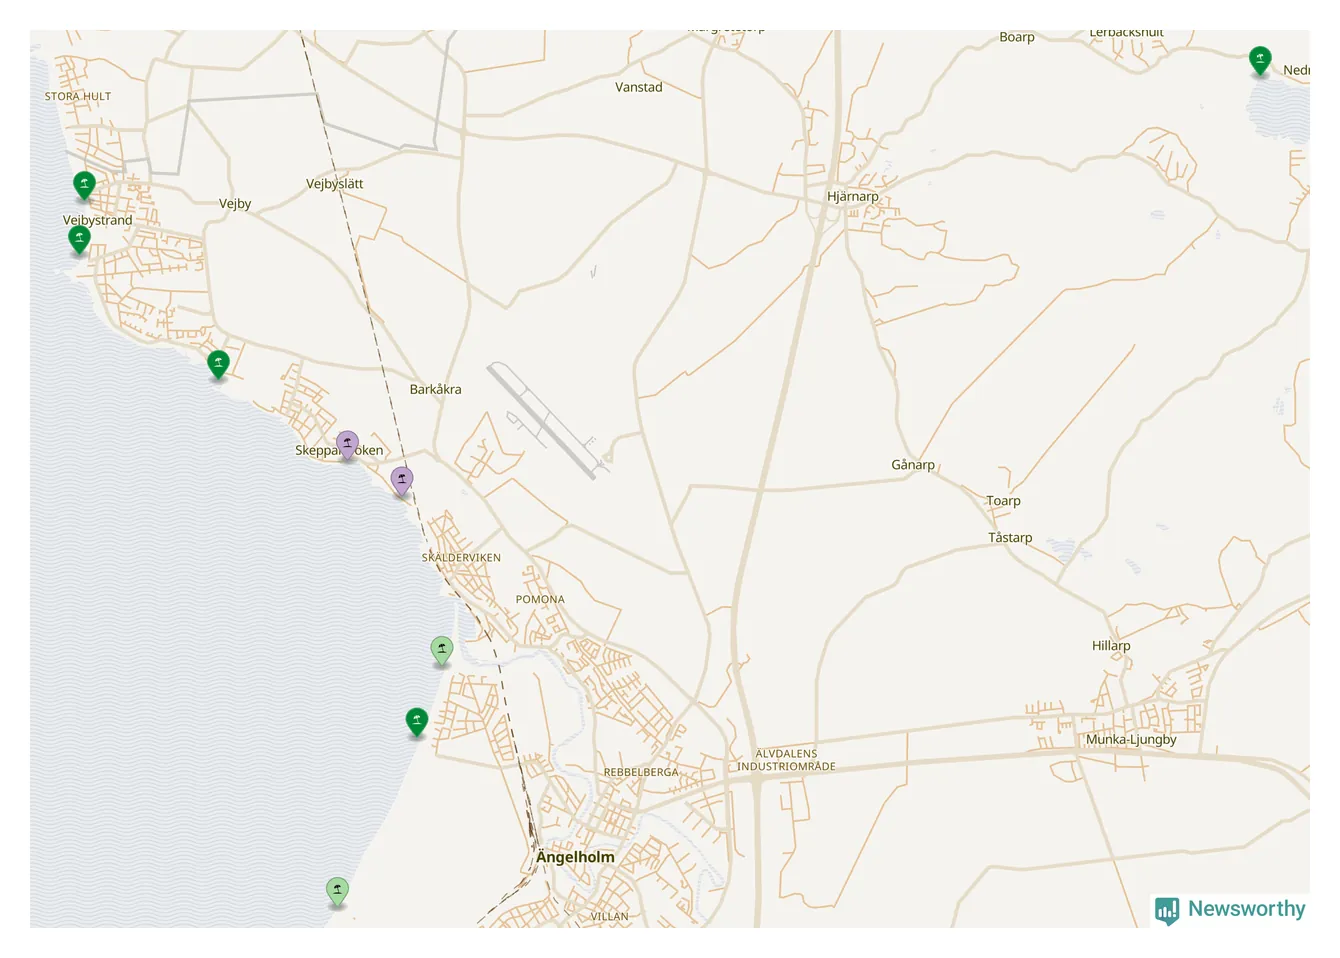
Task: Click the Munka-Ljungby label
Action: 1131,740
